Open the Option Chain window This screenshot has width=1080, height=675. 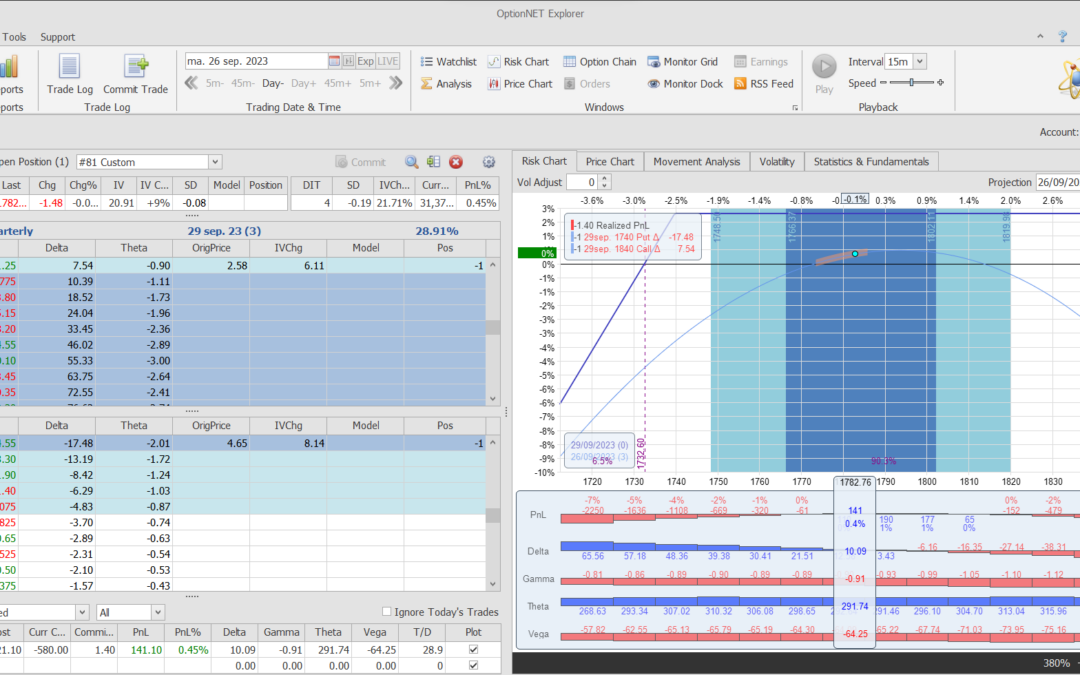(x=599, y=62)
